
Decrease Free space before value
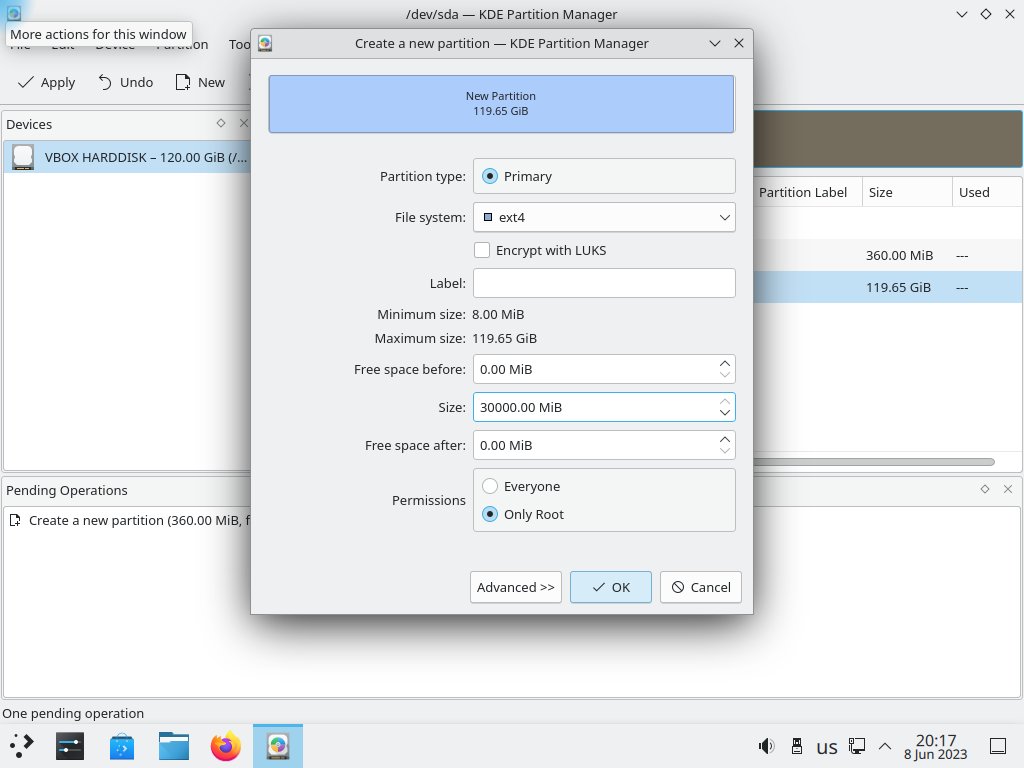725,375
